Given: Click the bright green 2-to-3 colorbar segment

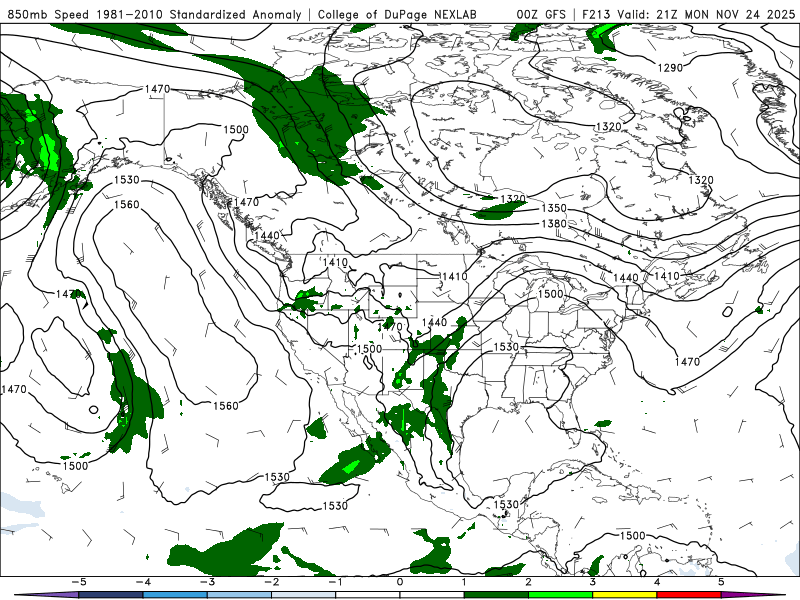Looking at the screenshot, I should (x=560, y=595).
